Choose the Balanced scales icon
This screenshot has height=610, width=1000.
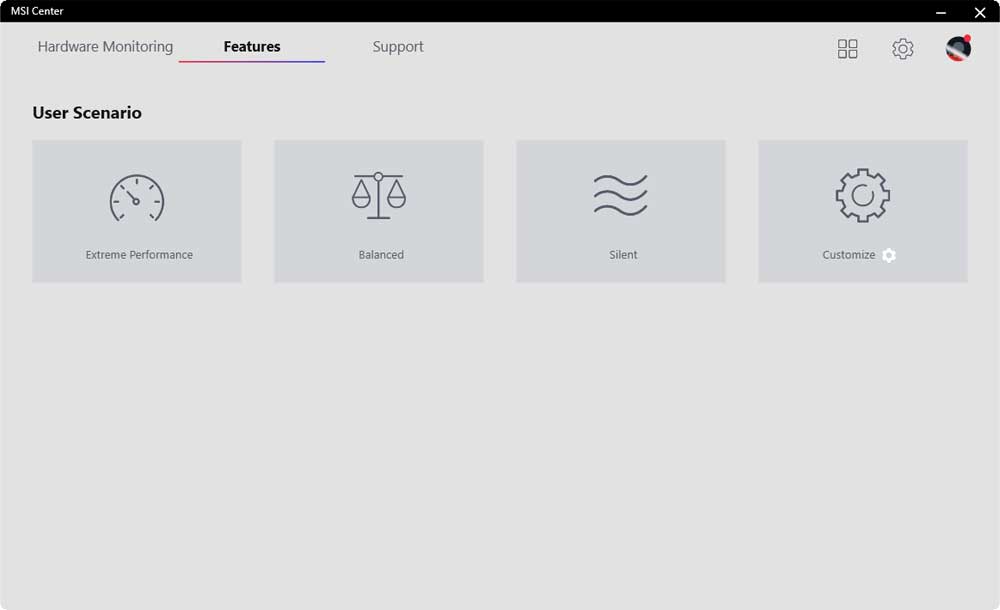click(x=379, y=196)
